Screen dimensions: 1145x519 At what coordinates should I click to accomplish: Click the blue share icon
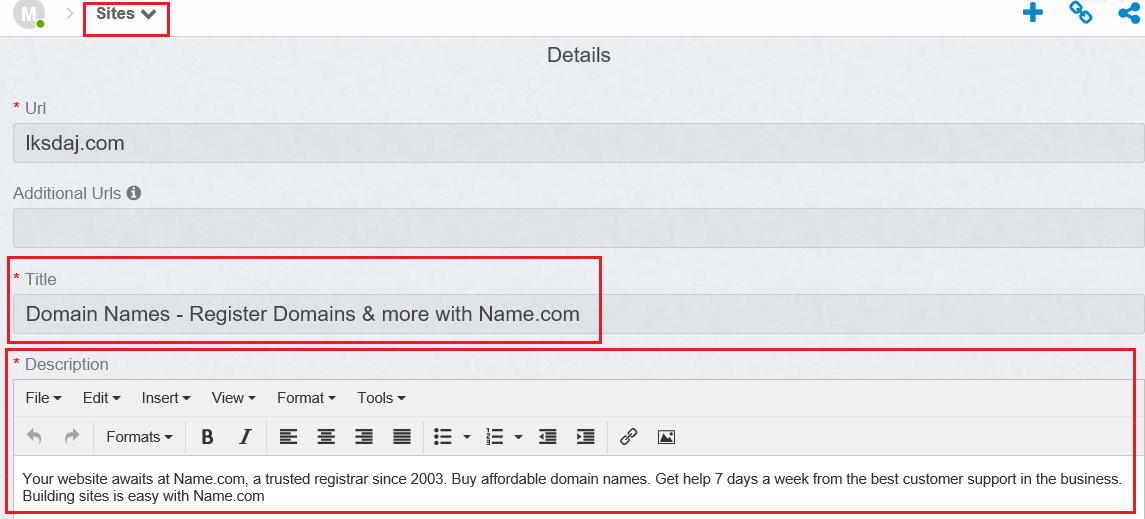coord(1129,13)
